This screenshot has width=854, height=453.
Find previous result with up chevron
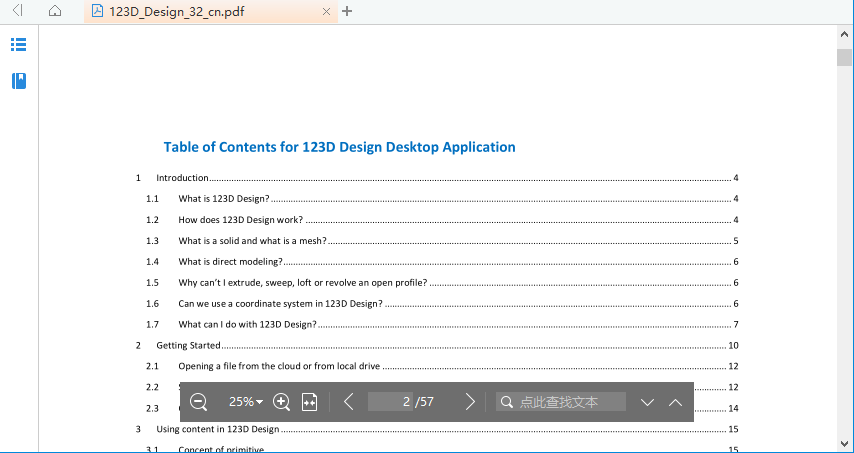click(675, 402)
